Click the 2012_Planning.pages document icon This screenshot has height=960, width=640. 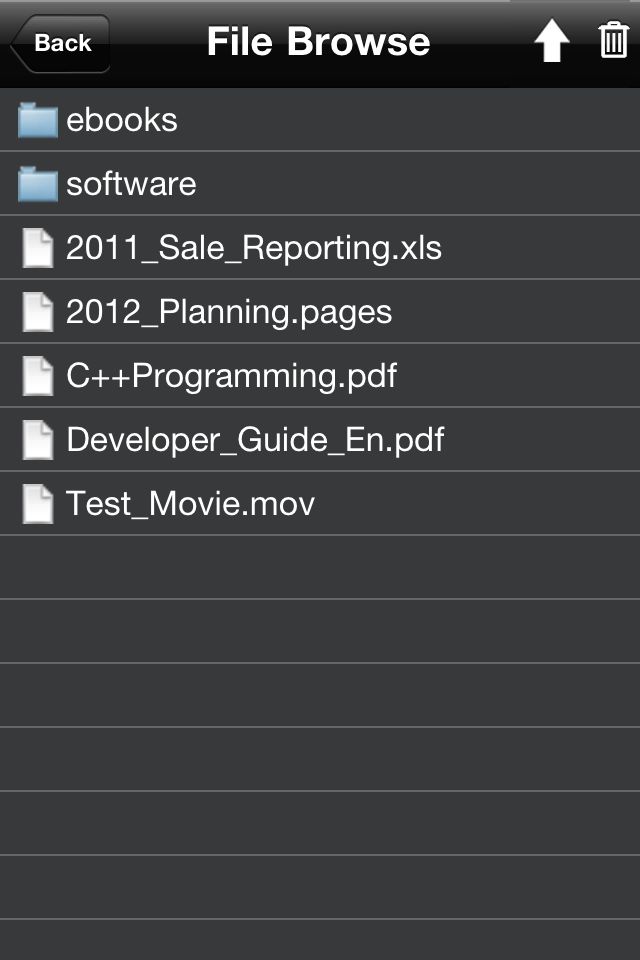point(38,312)
